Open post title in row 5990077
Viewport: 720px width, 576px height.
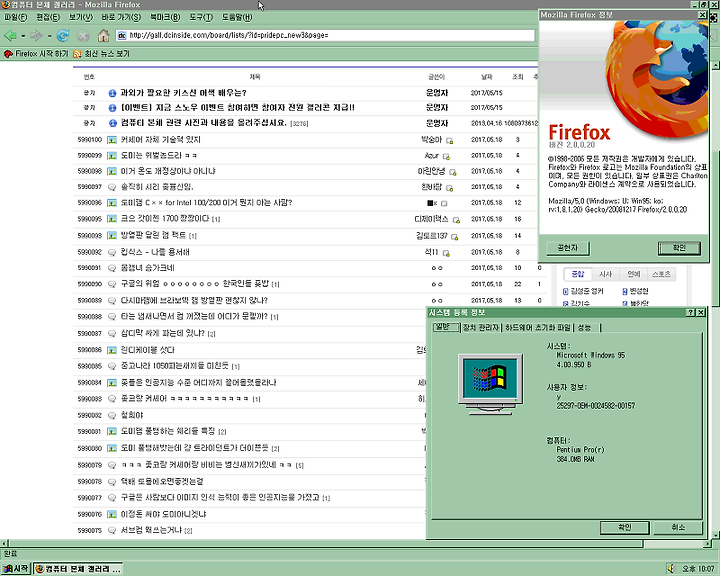pyautogui.click(x=220, y=497)
